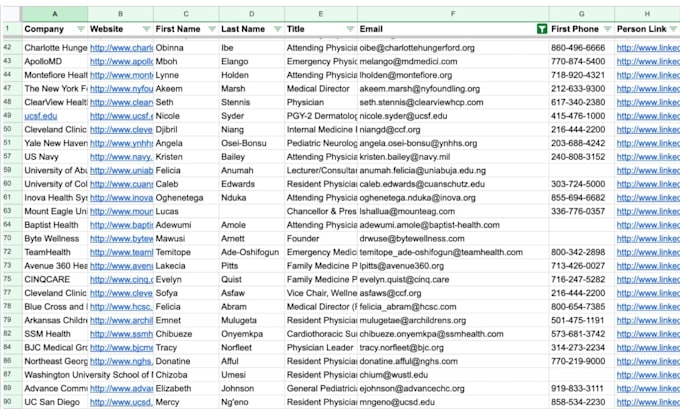Select the company cell 'Byte Wellness'
The image size is (680, 409).
pos(55,239)
